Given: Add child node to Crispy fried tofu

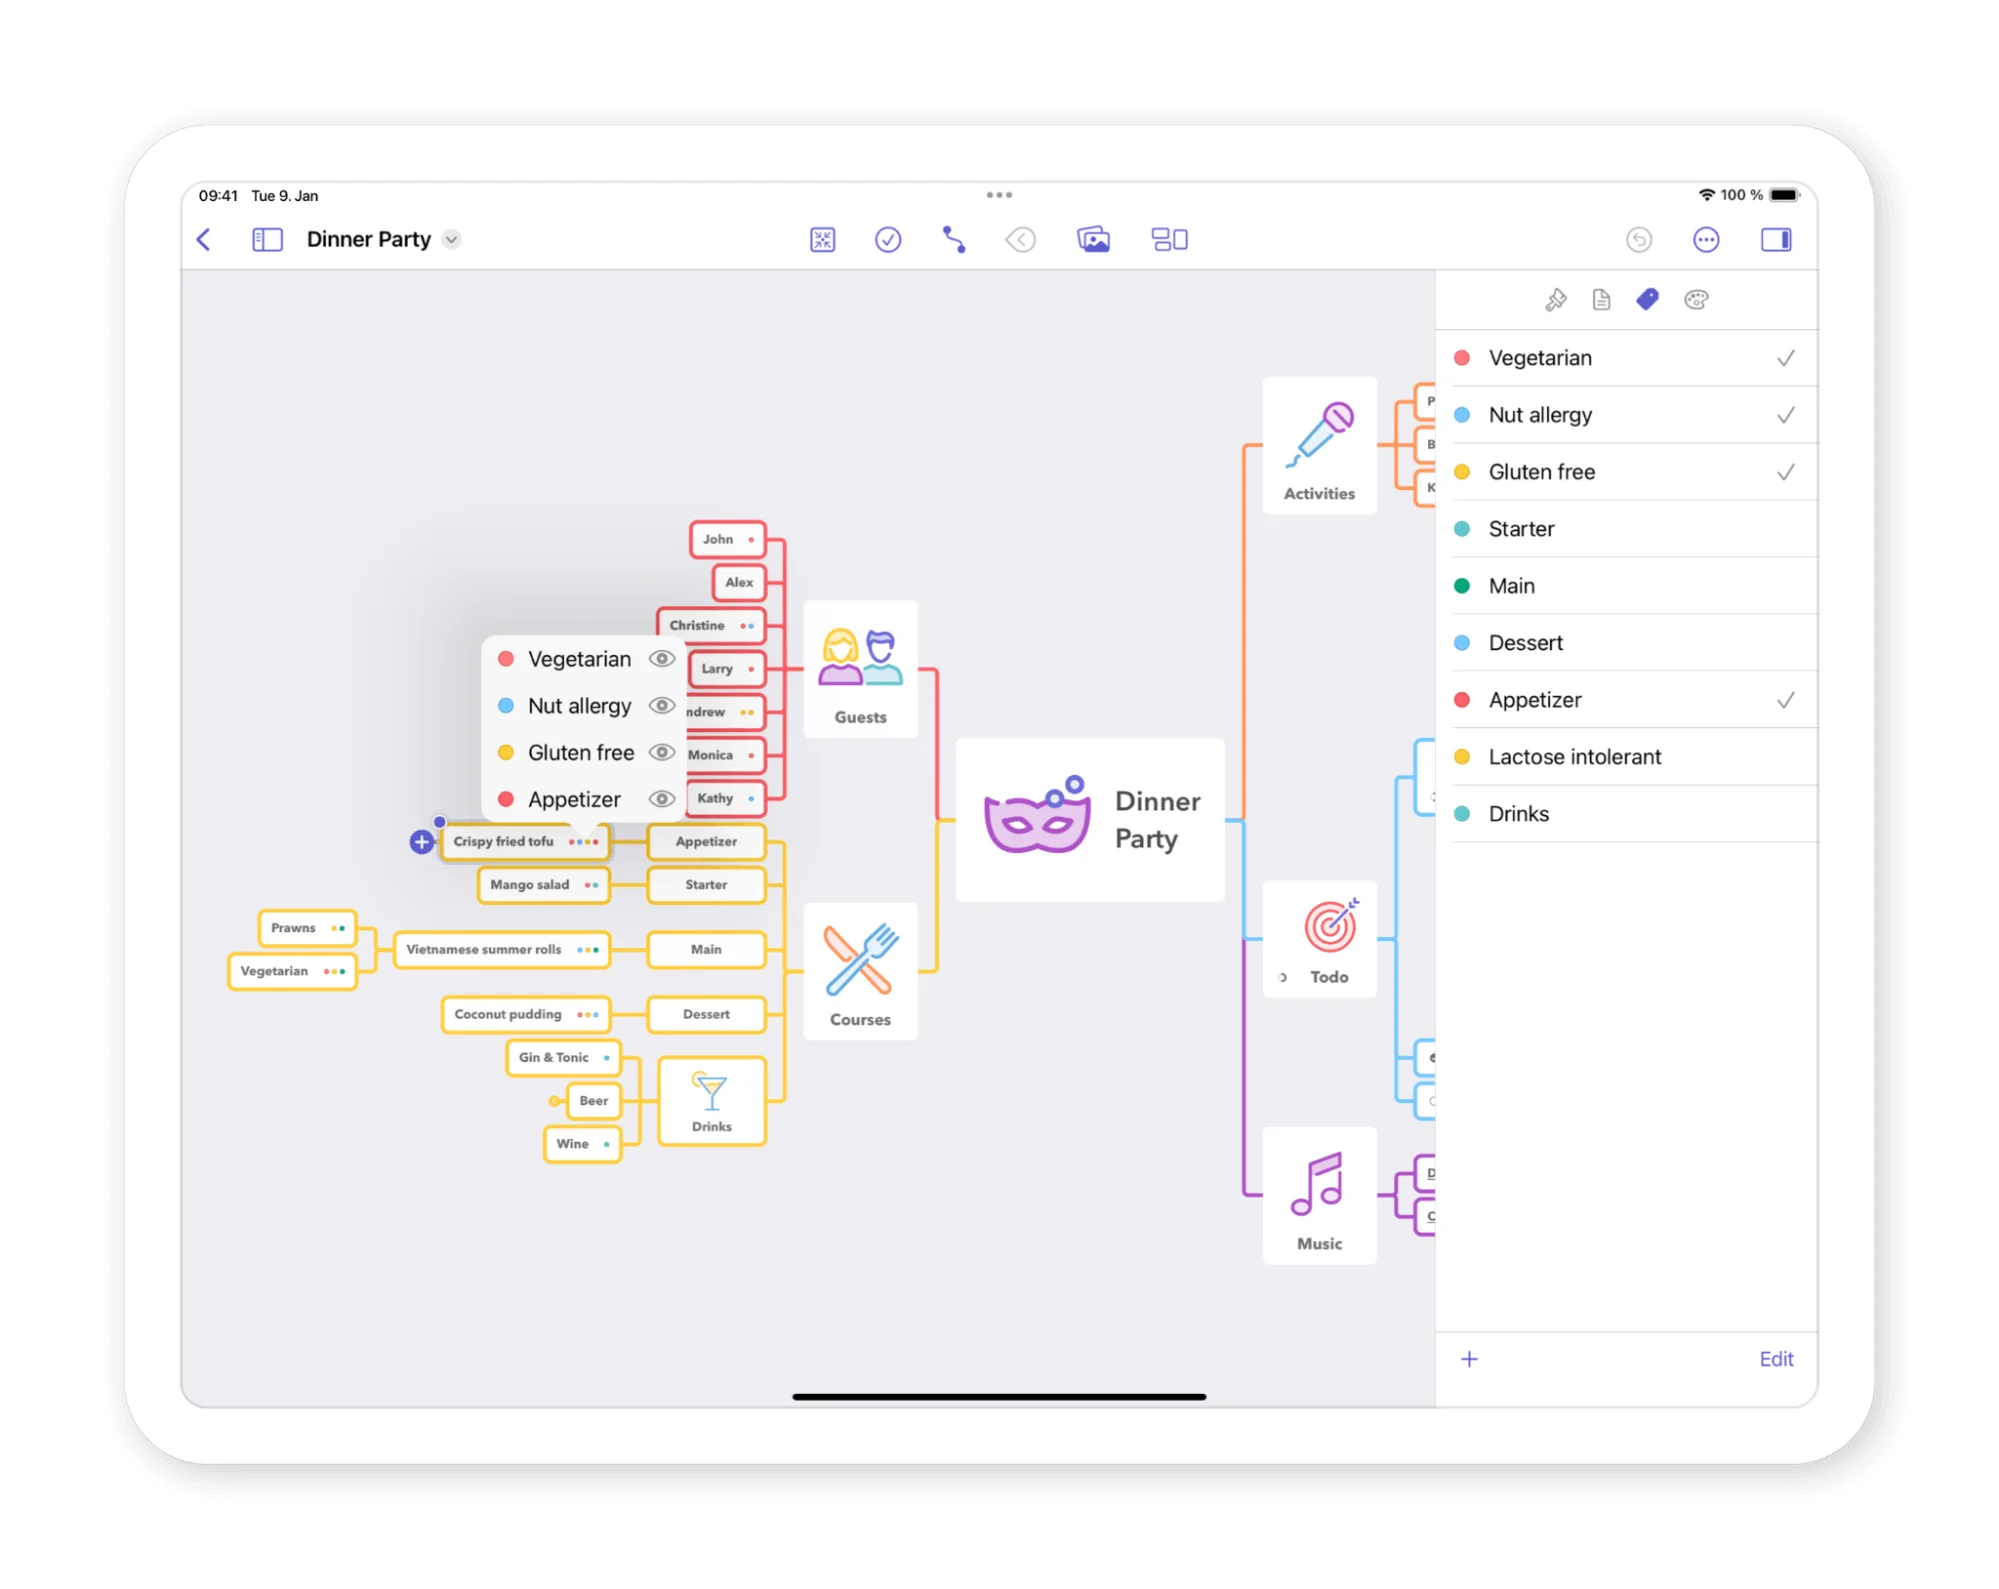Looking at the screenshot, I should click(422, 842).
